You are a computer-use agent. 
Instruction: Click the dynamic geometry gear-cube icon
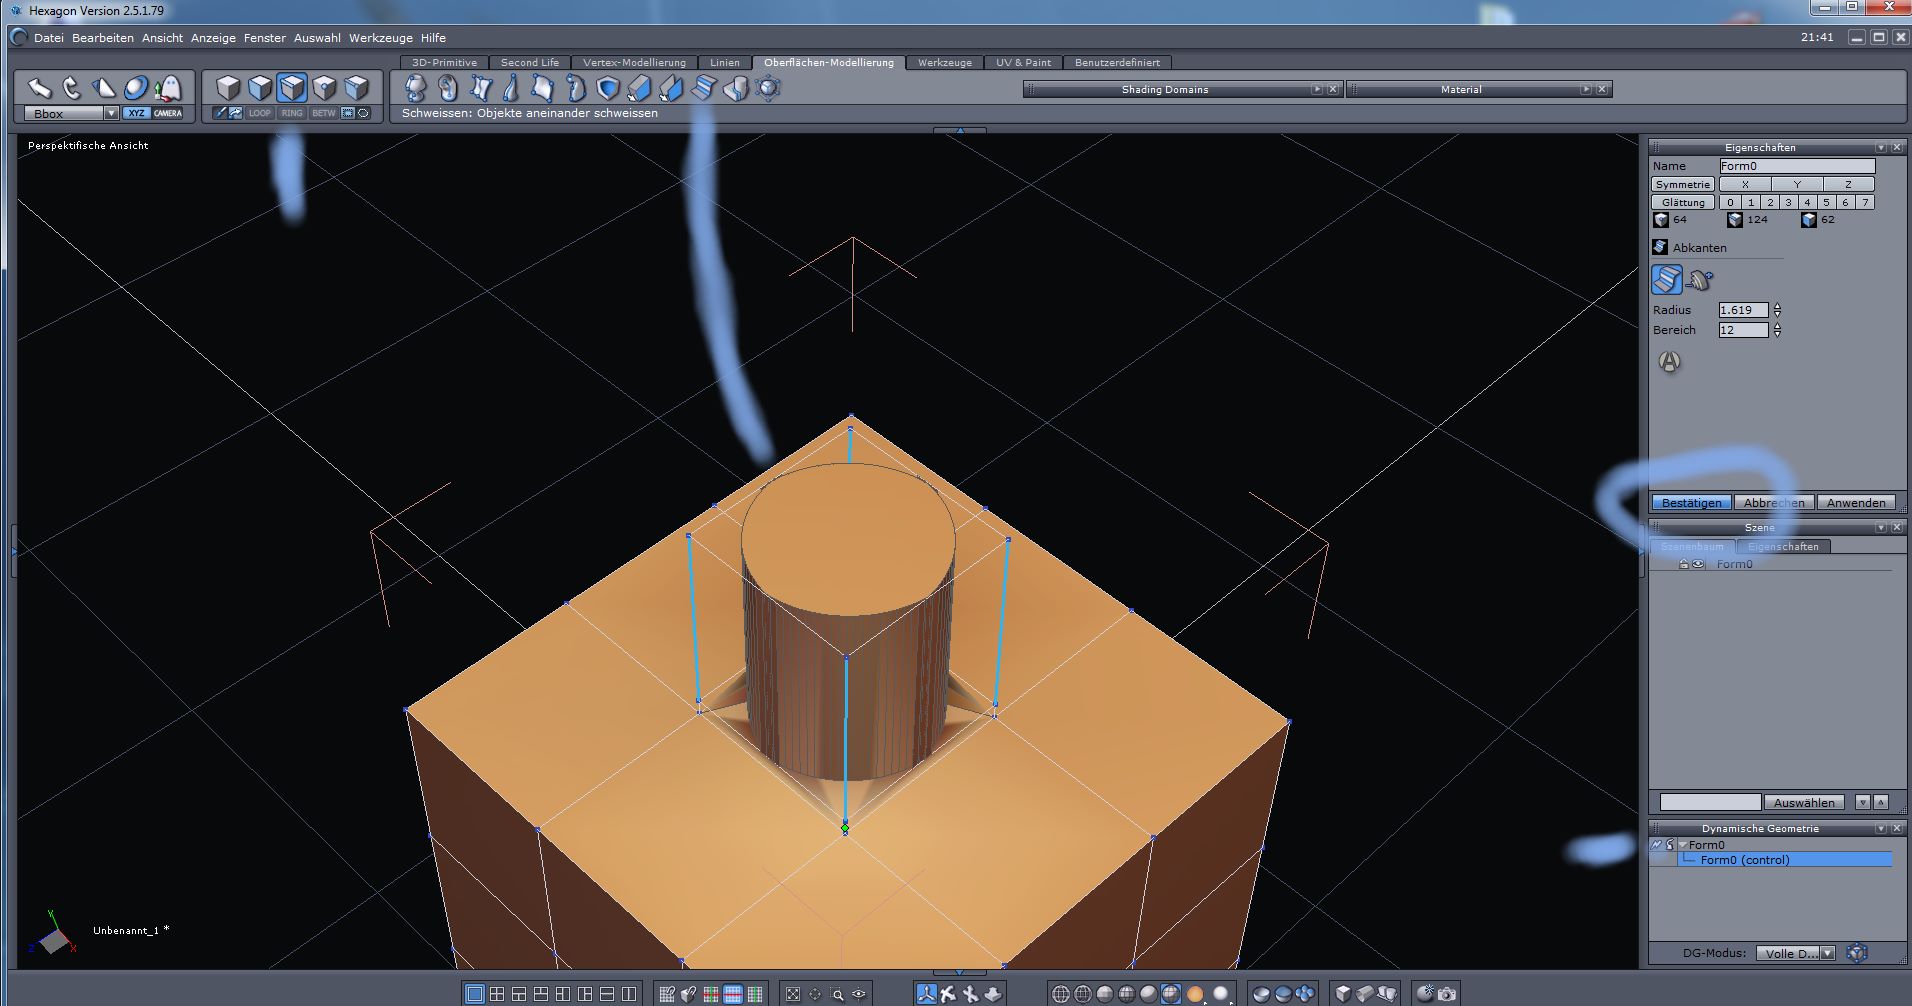click(x=1857, y=953)
